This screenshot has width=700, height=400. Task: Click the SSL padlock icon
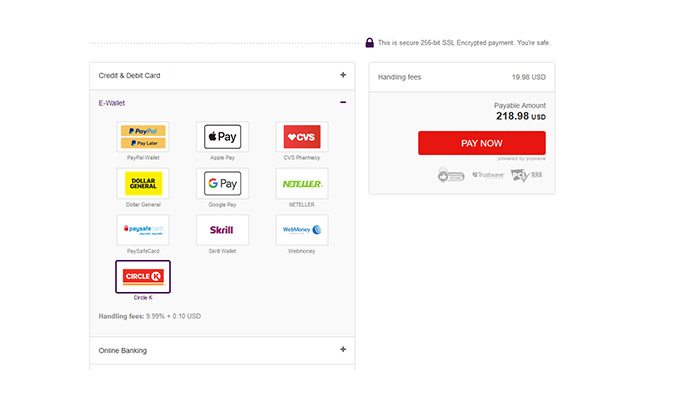tap(369, 42)
